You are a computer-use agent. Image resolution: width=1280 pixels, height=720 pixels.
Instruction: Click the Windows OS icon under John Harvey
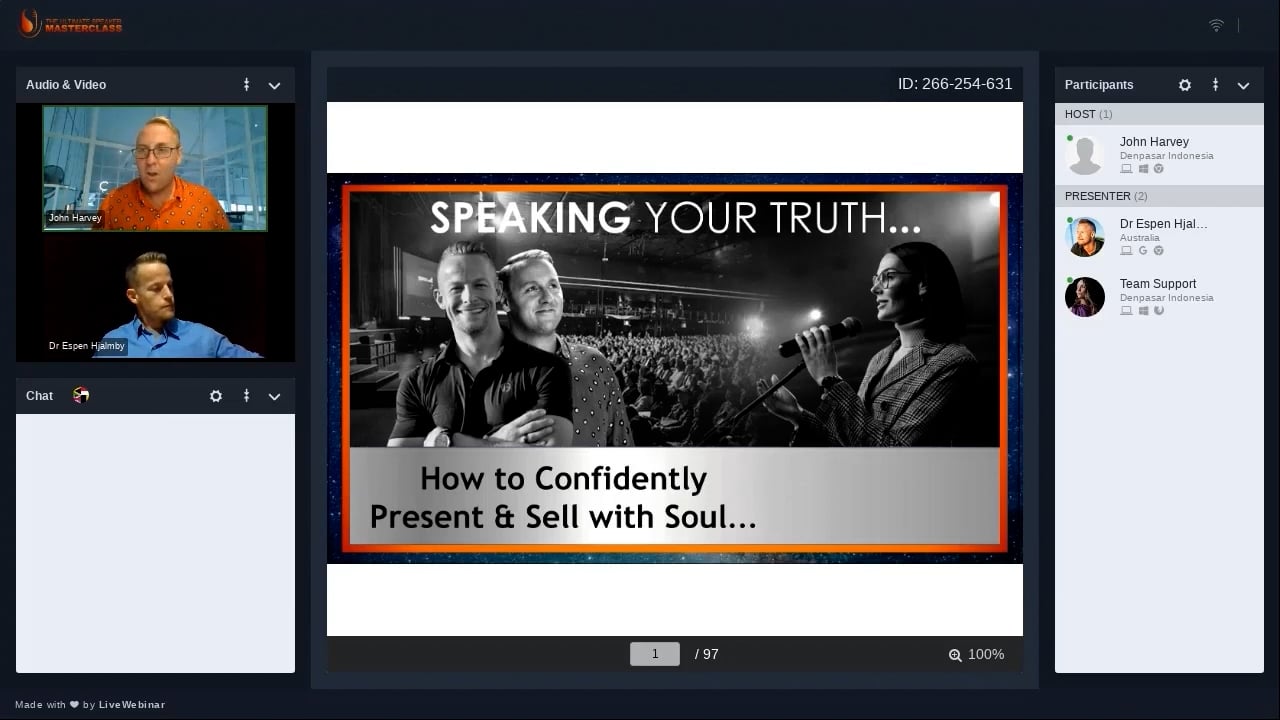[1143, 169]
